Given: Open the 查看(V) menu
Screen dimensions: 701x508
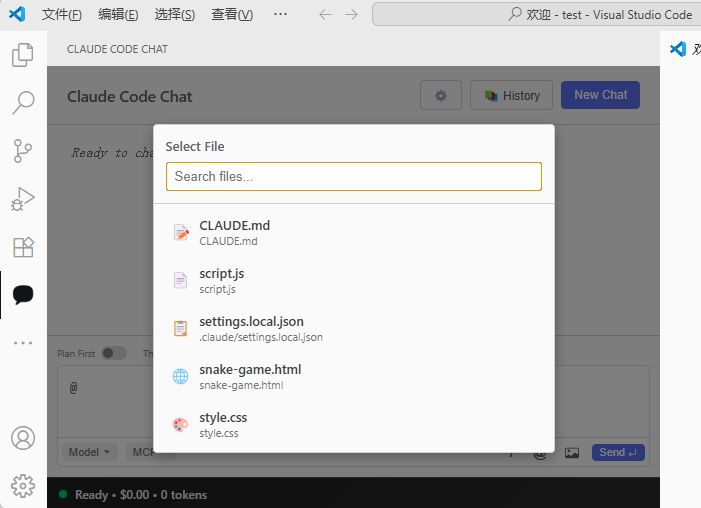Looking at the screenshot, I should tap(232, 15).
